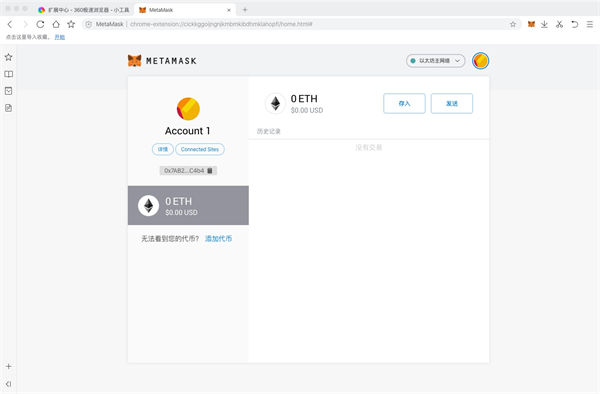This screenshot has width=600, height=394.
Task: Close the MetaMask browser tab
Action: click(x=229, y=10)
